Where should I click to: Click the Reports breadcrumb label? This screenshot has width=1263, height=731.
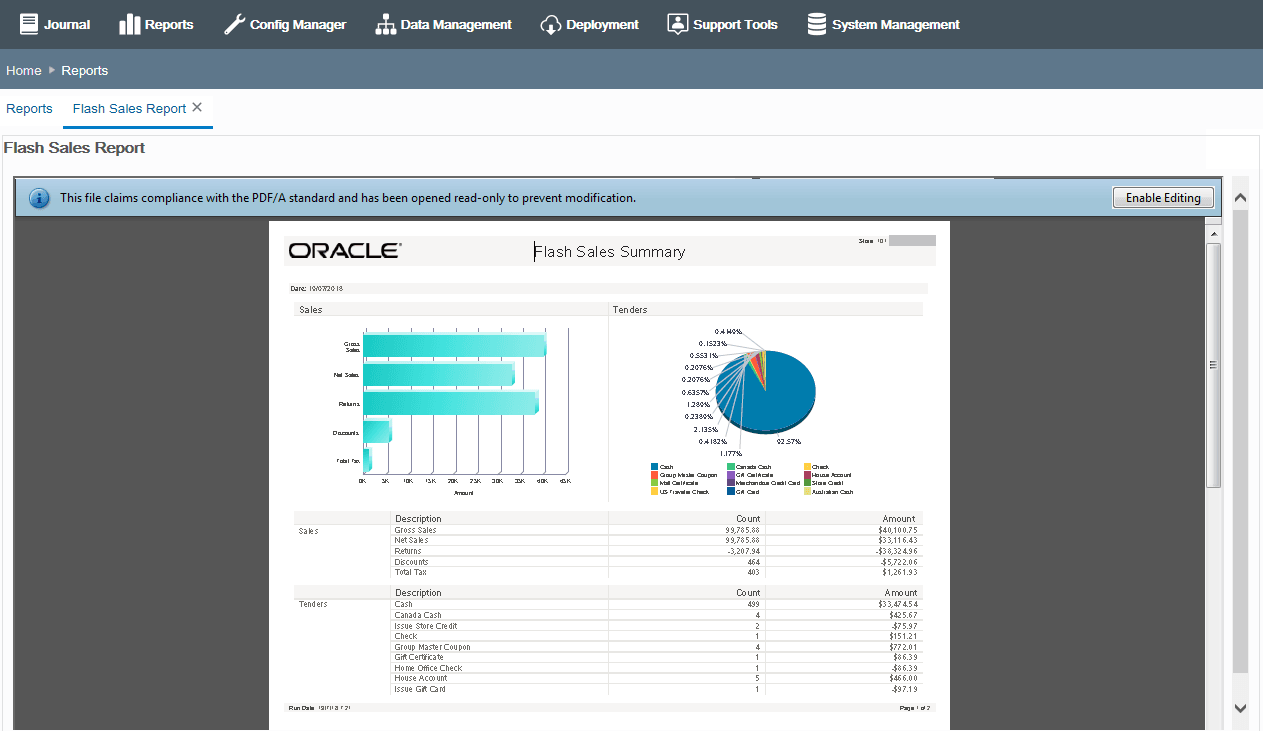[x=84, y=70]
